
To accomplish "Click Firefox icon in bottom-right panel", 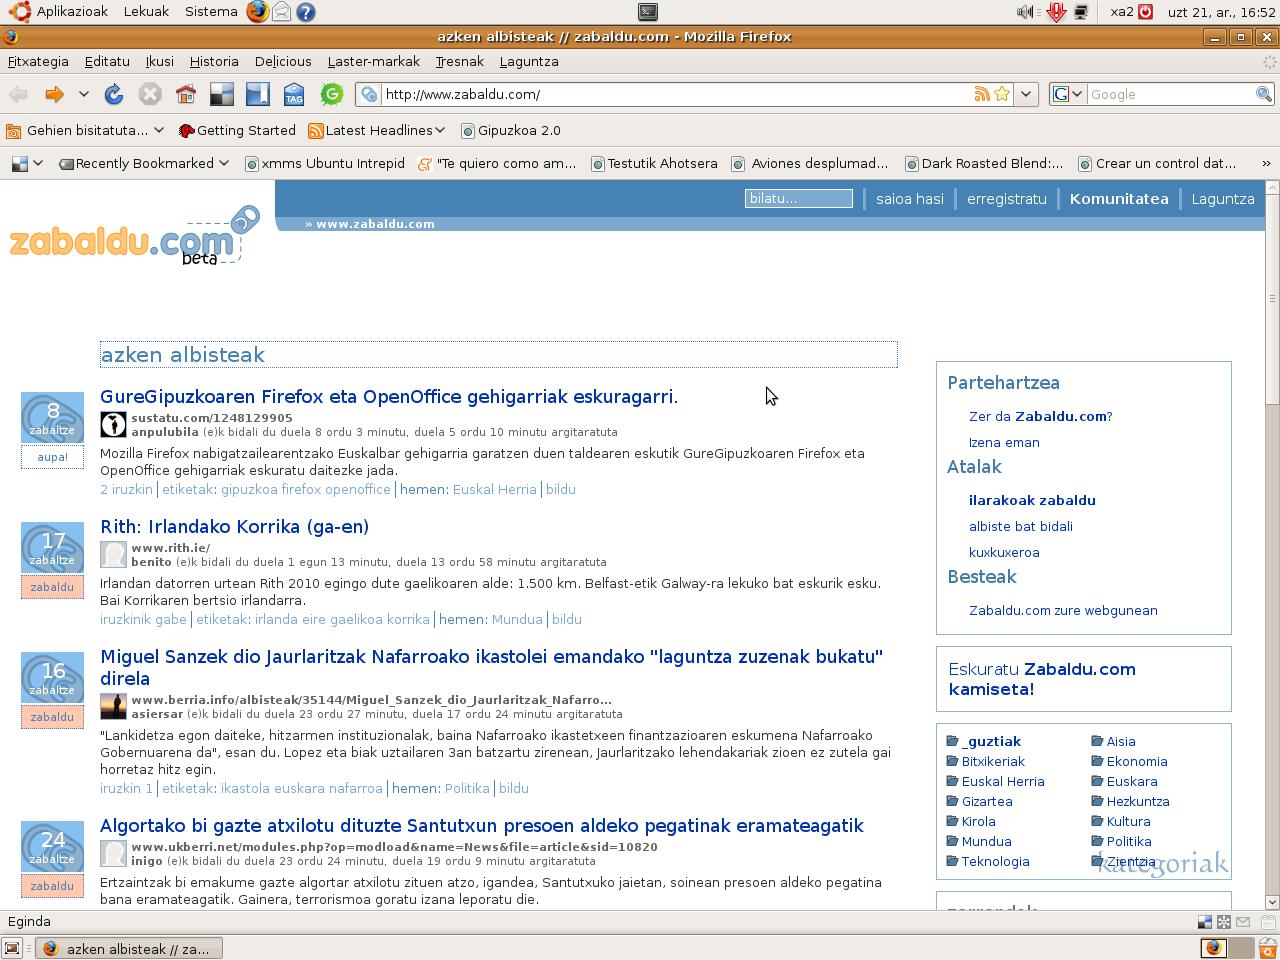I will click(x=1213, y=948).
